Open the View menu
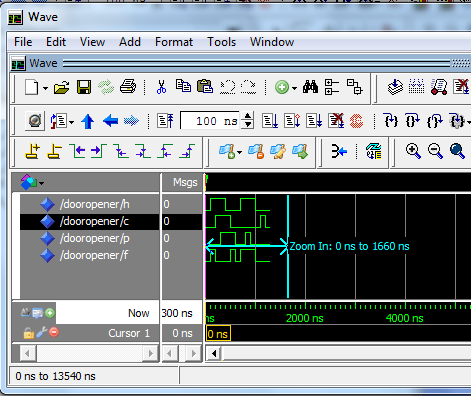Viewport: 471px width, 396px height. point(92,42)
